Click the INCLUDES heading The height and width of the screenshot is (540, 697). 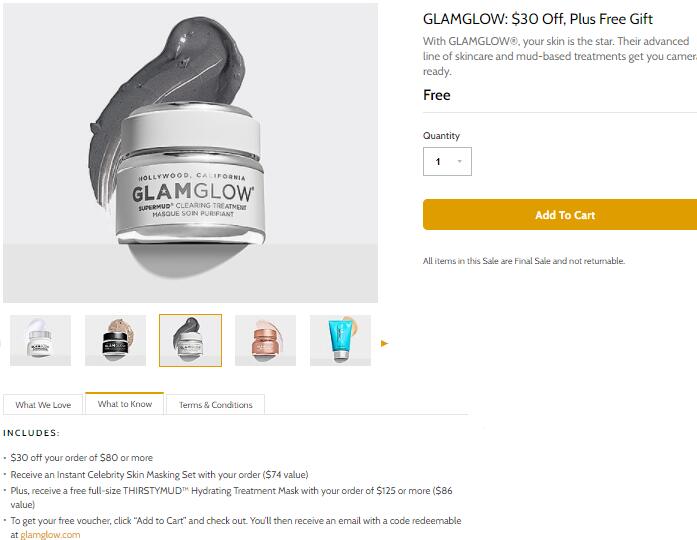31,433
